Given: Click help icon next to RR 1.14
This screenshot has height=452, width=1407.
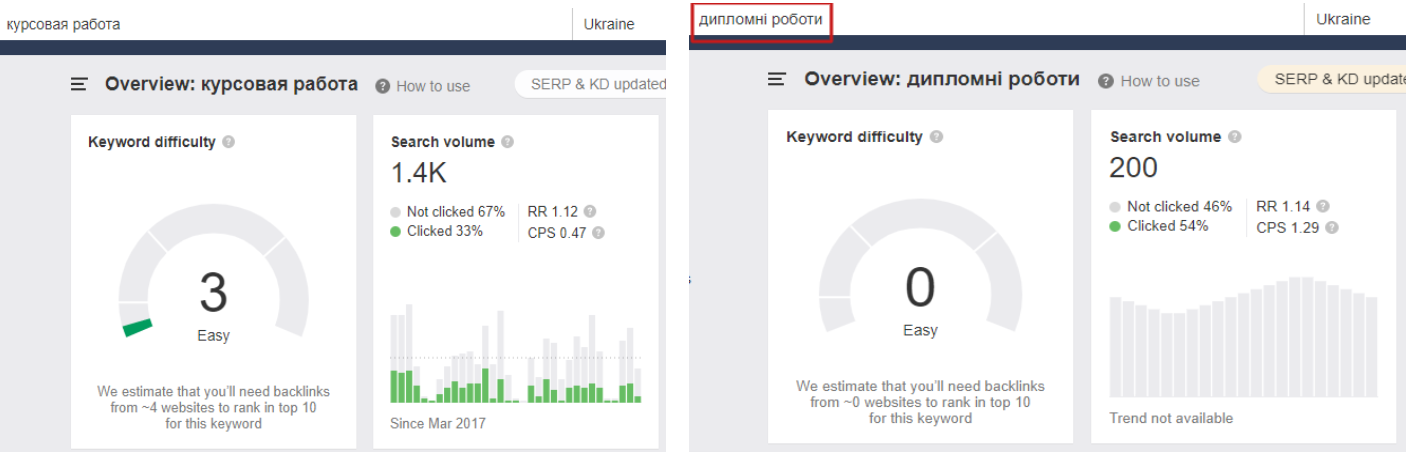Looking at the screenshot, I should tap(1323, 206).
